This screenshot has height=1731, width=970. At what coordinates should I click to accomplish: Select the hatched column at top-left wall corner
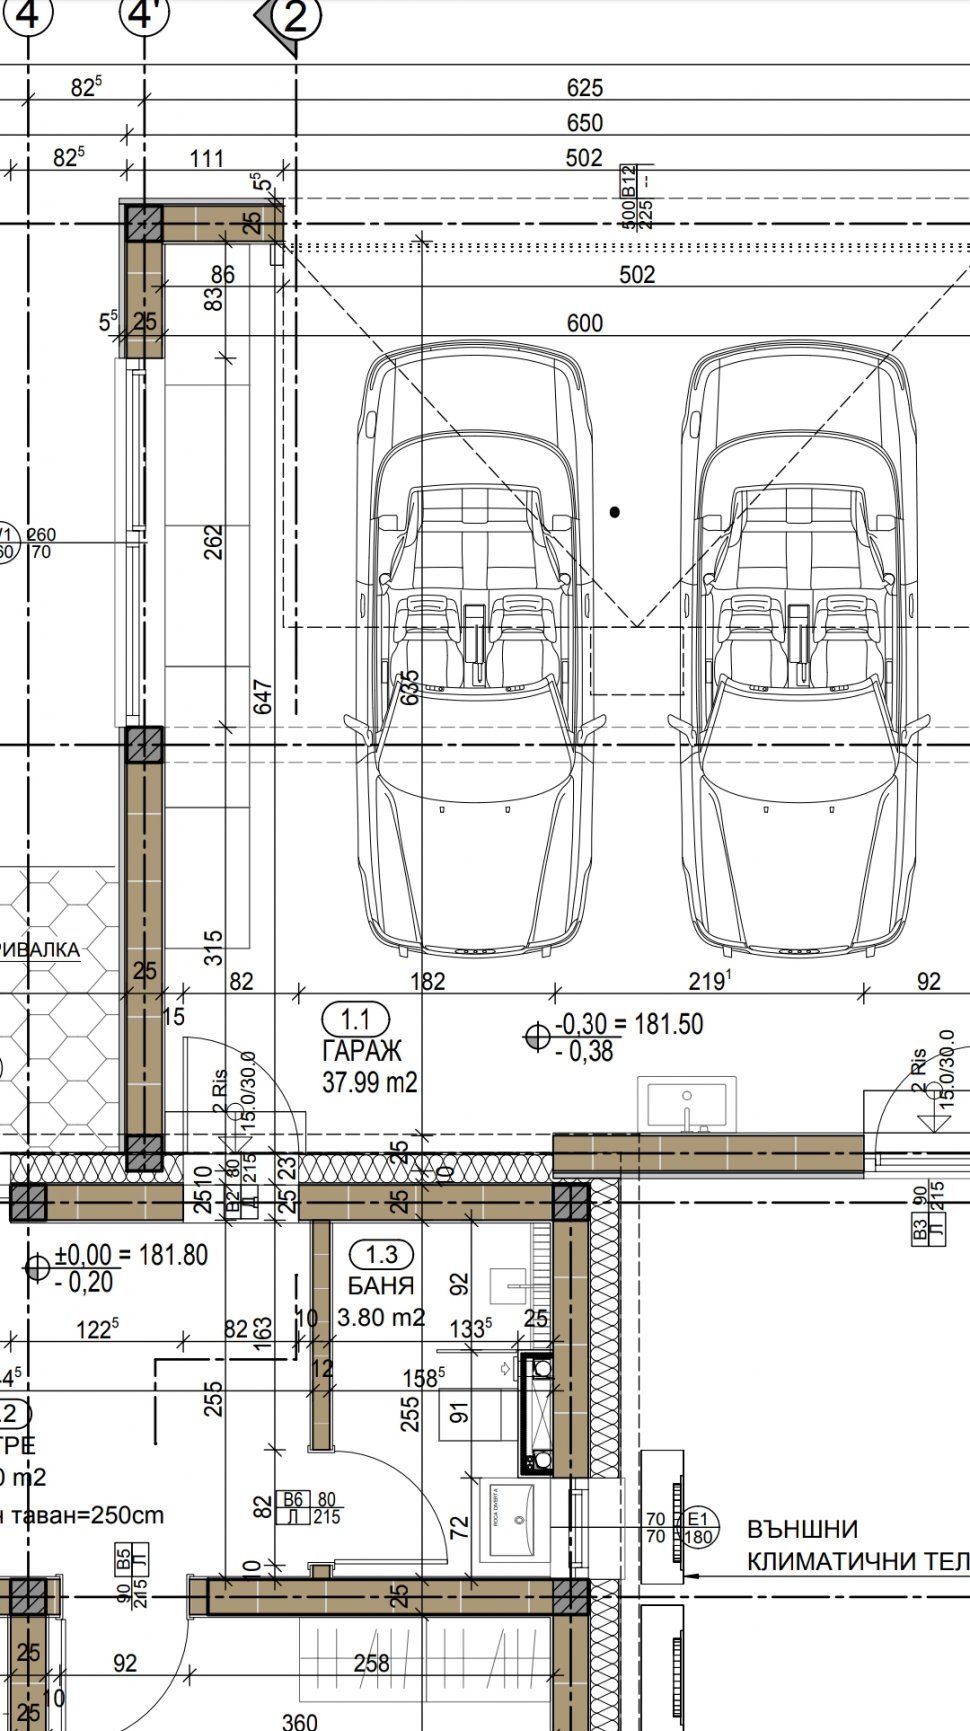[143, 223]
